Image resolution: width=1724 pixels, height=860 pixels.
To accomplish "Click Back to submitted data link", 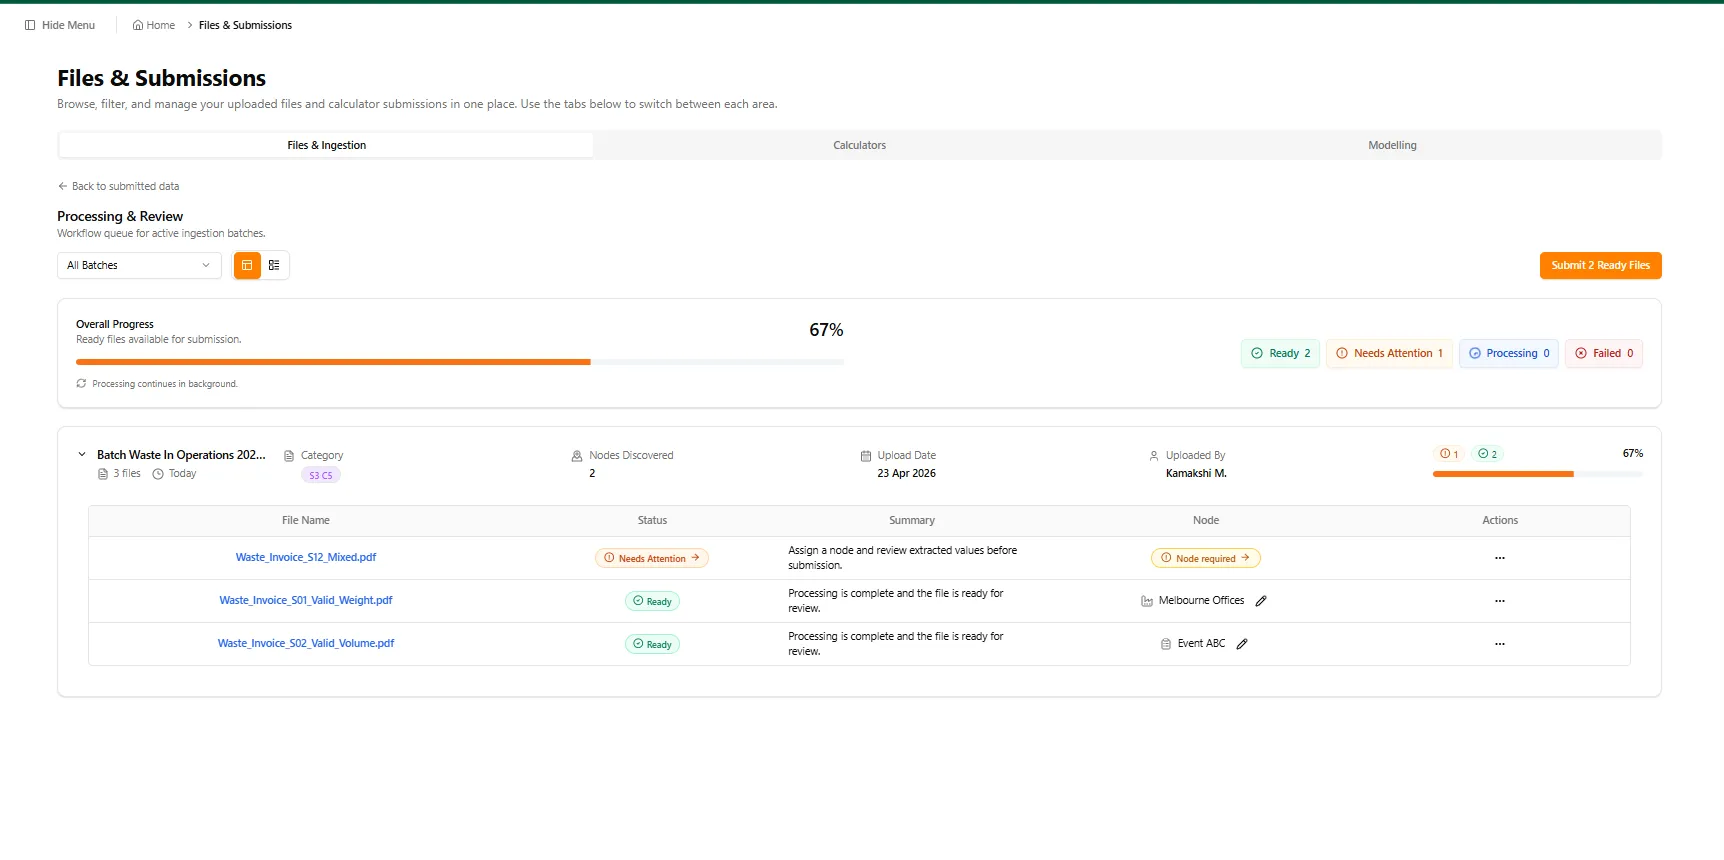I will (x=118, y=186).
